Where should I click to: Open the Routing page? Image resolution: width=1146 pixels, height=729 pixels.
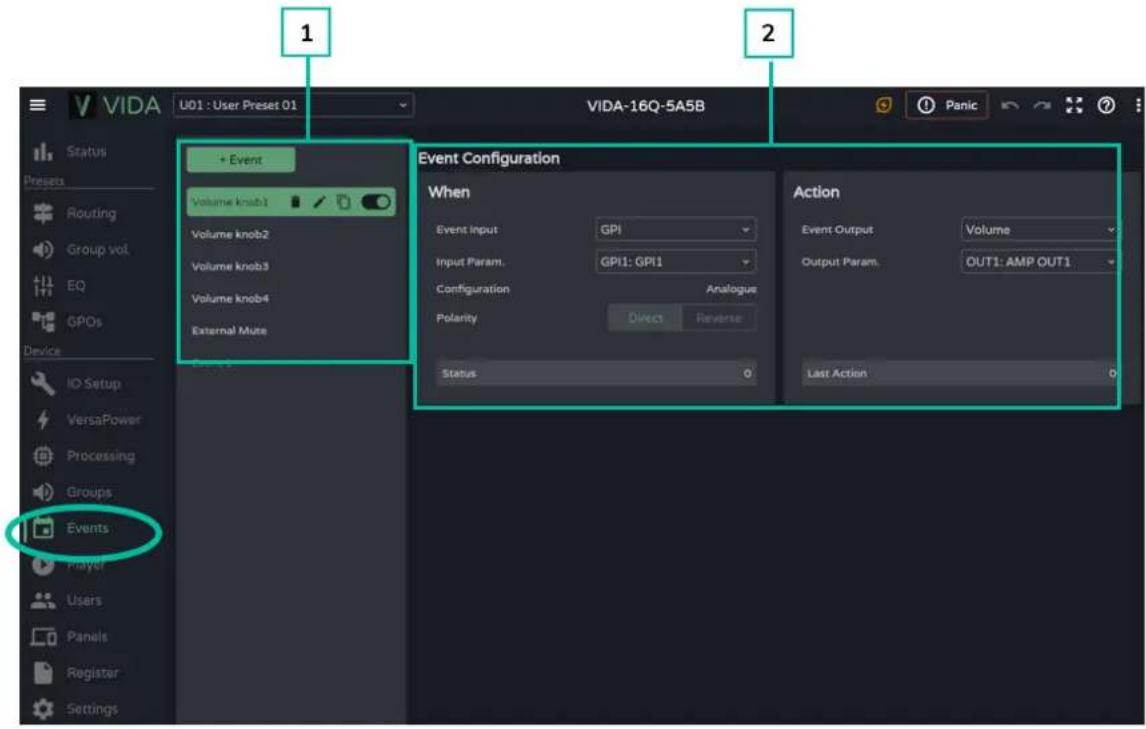coord(75,214)
